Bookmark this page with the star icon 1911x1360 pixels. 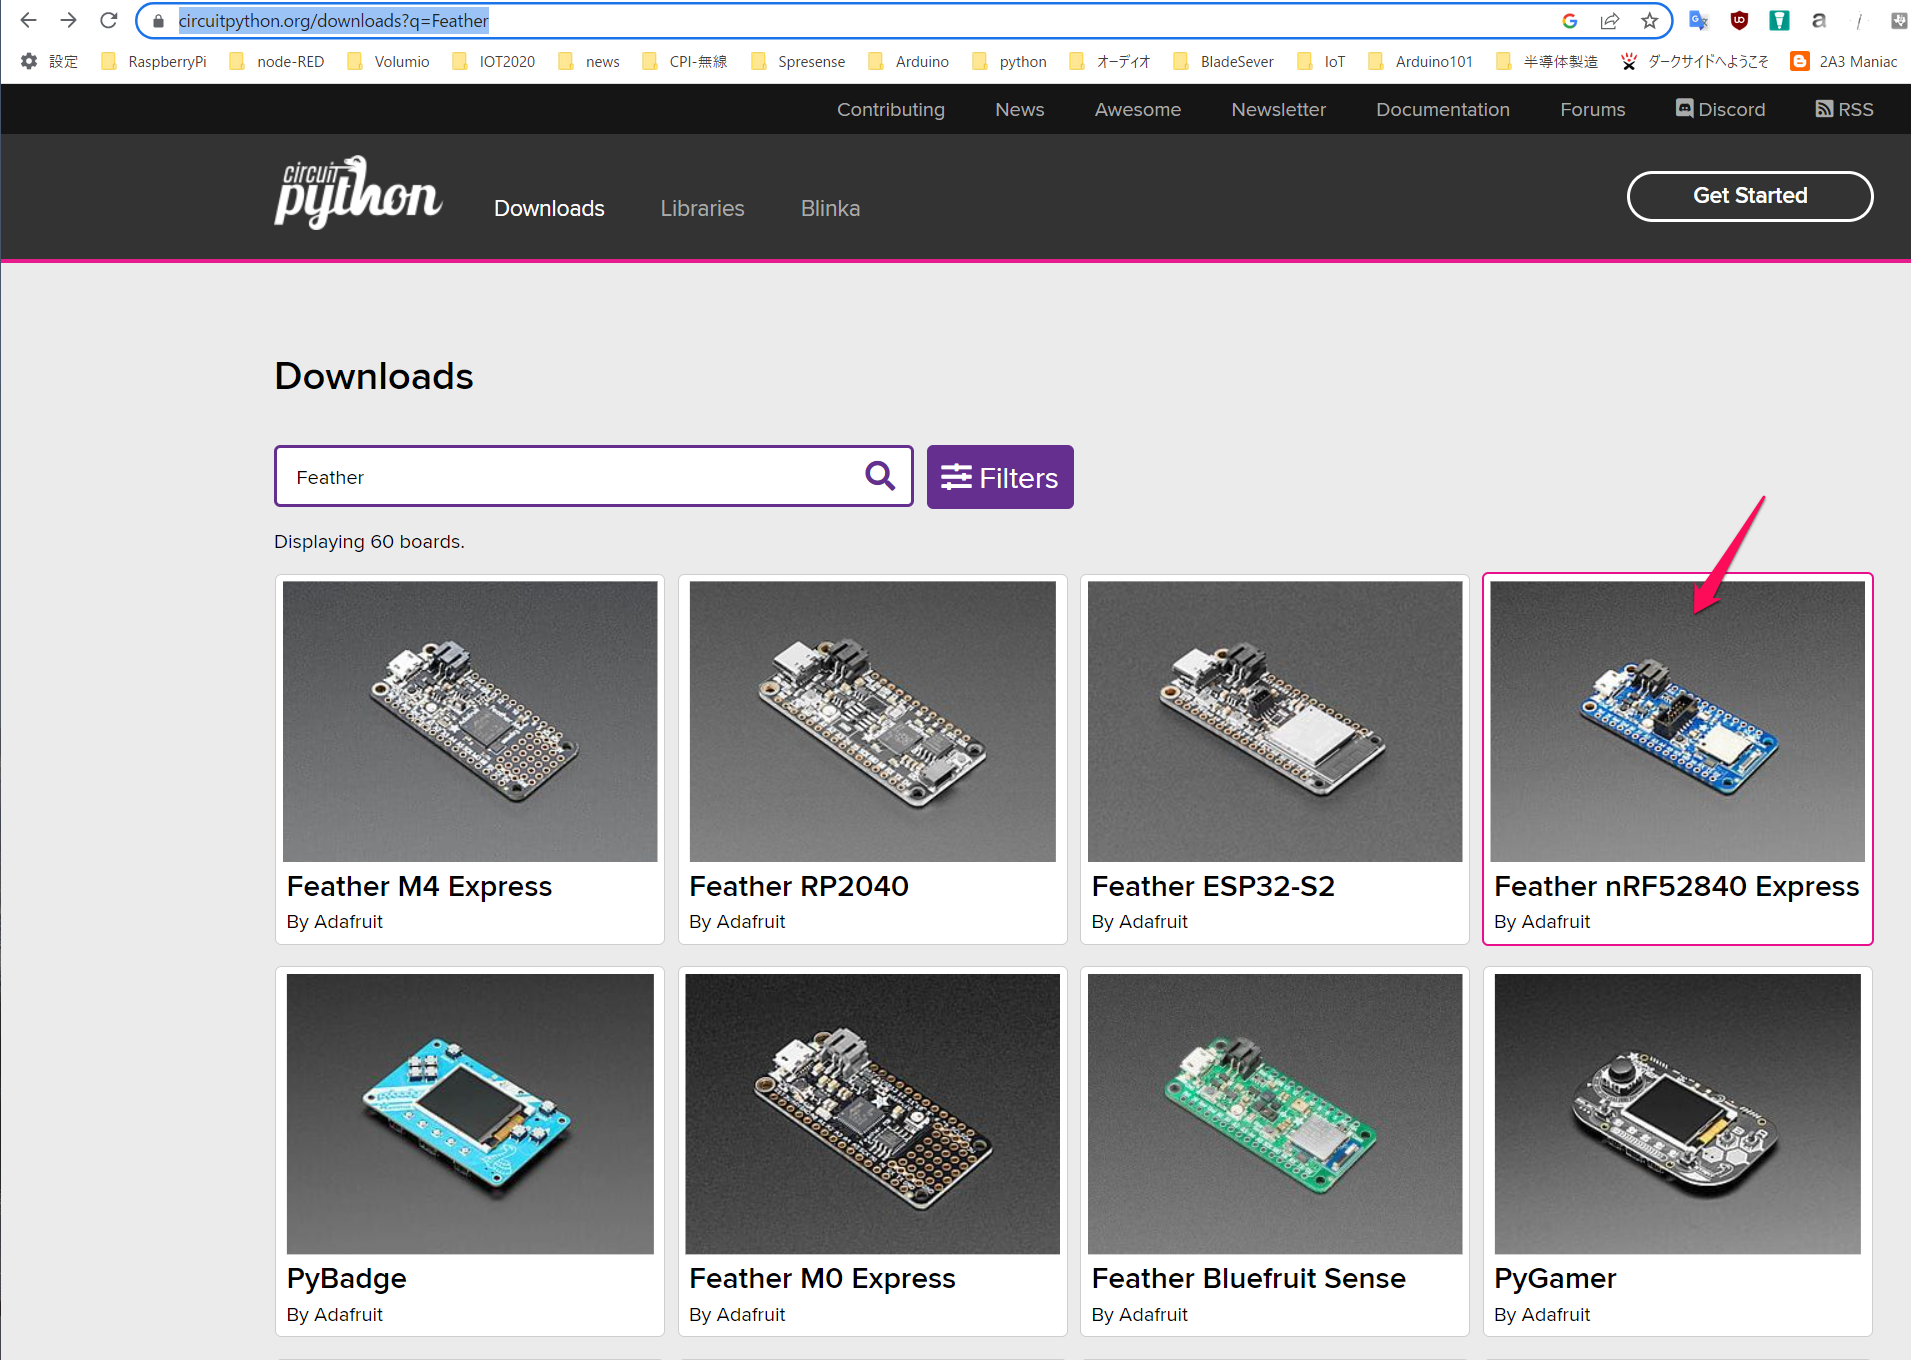(1650, 21)
